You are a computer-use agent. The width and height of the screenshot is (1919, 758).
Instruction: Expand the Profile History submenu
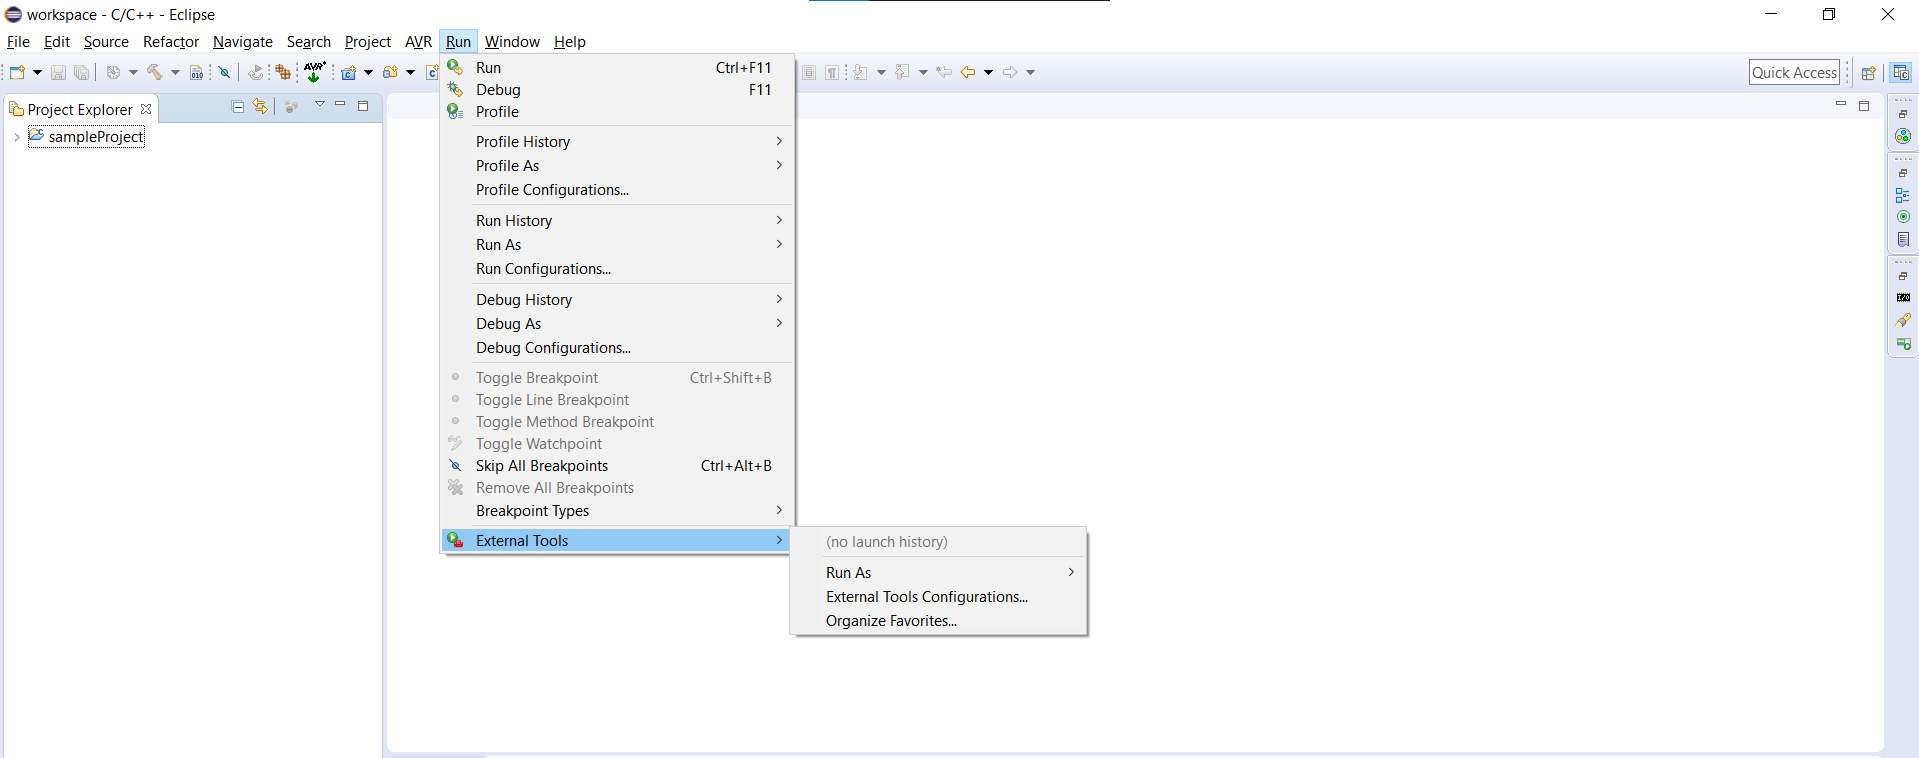tap(617, 142)
